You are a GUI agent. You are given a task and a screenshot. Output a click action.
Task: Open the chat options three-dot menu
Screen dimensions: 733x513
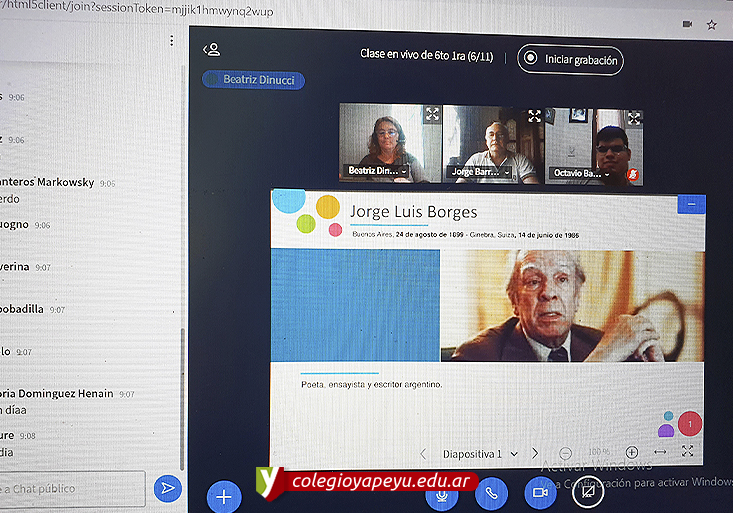coord(171,41)
